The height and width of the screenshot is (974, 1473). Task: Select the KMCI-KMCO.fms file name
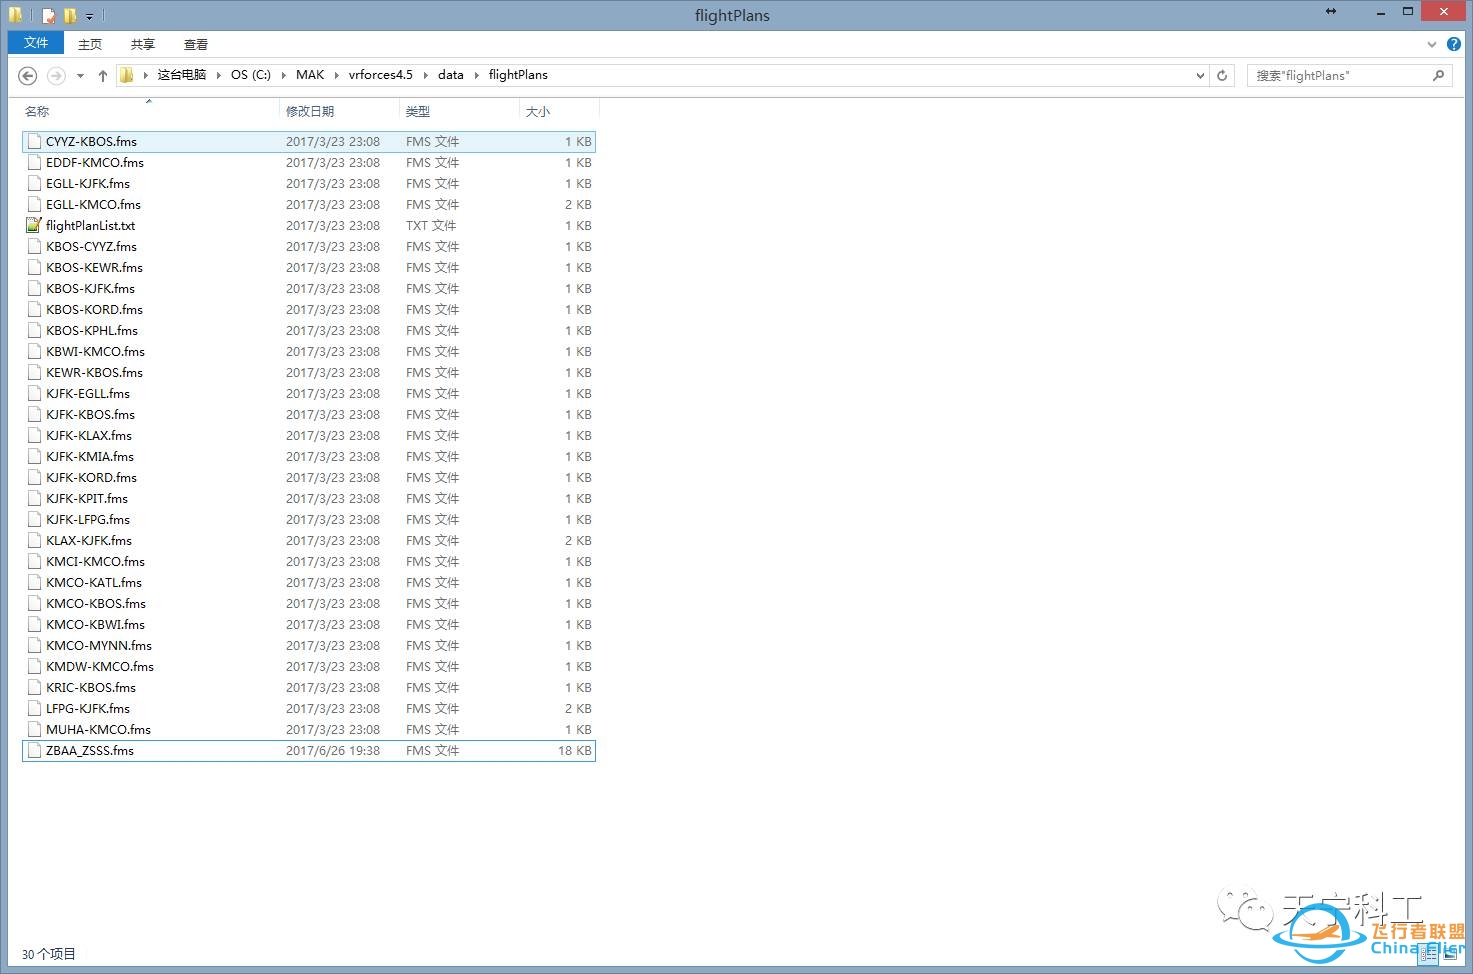click(x=95, y=562)
